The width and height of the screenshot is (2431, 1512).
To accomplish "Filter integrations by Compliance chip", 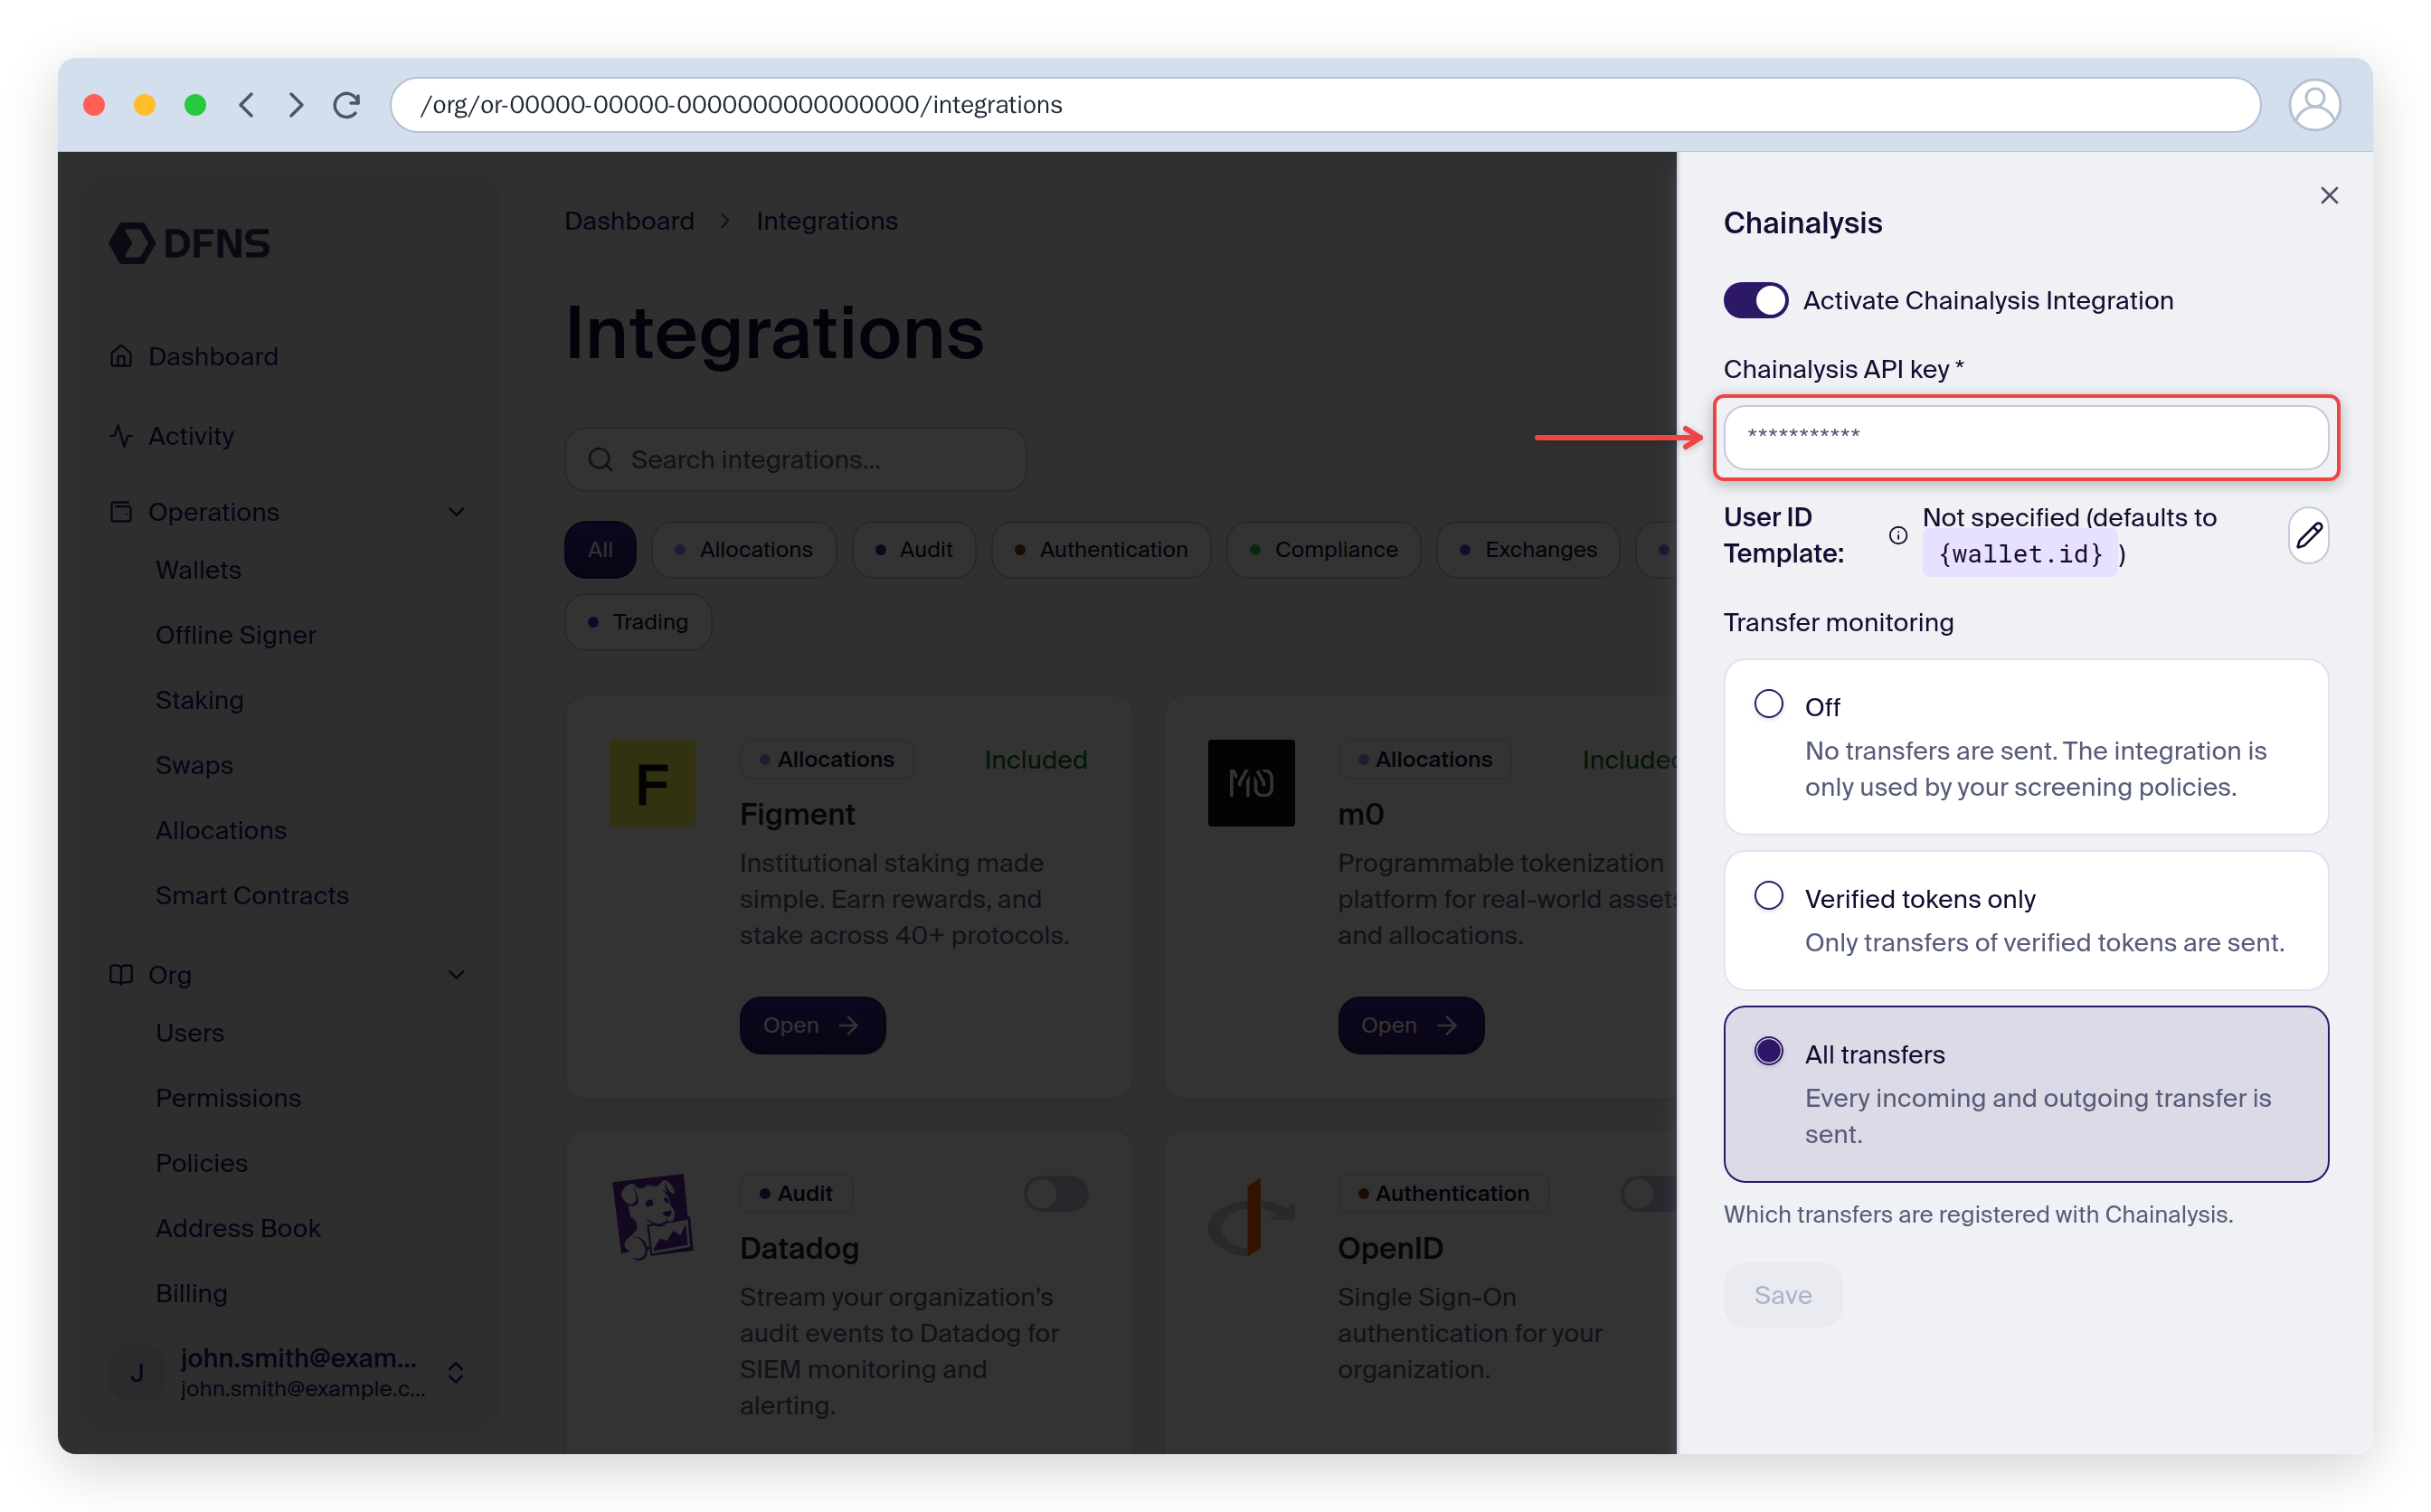I will (1323, 549).
